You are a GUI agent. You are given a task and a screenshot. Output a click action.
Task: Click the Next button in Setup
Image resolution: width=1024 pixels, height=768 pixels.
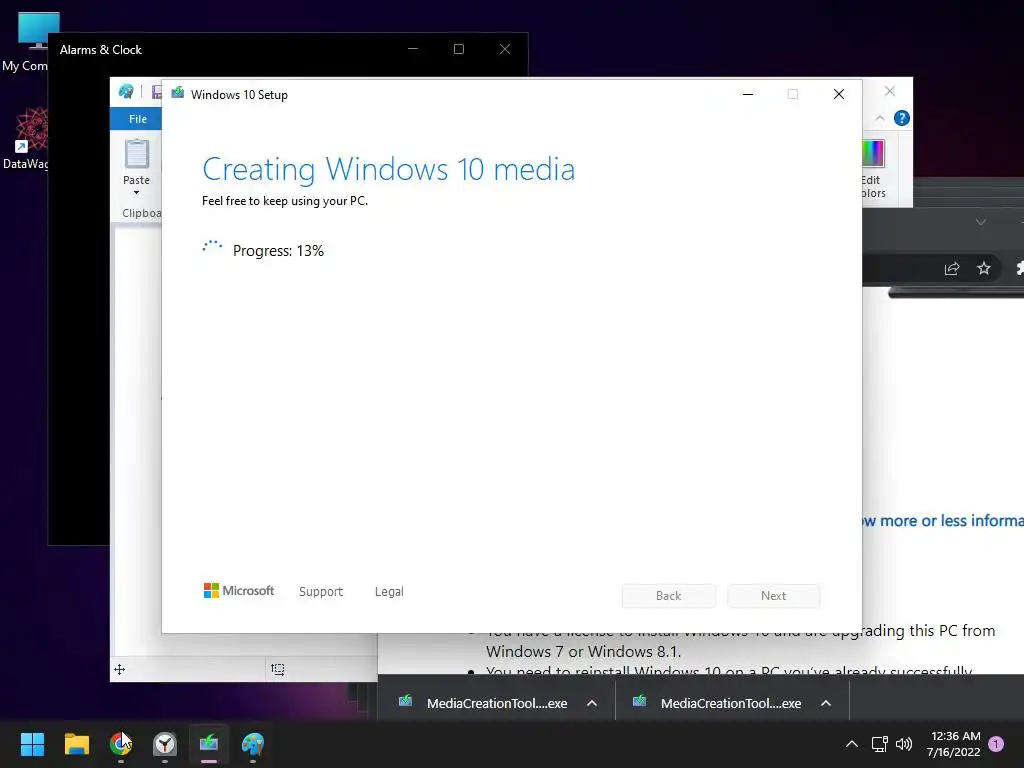(x=773, y=596)
